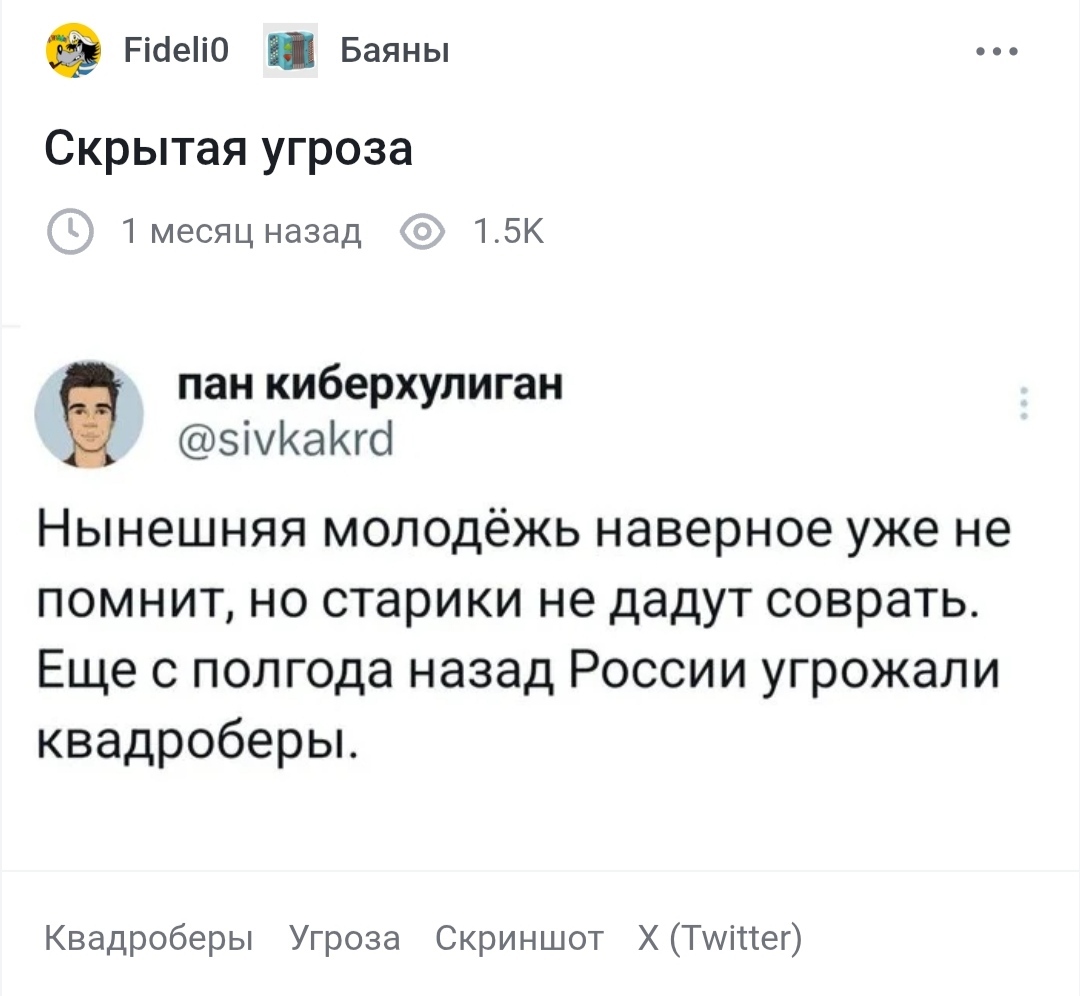Viewport: 1080px width, 996px height.
Task: Click the @sivkakrd handle
Action: pyautogui.click(x=284, y=437)
